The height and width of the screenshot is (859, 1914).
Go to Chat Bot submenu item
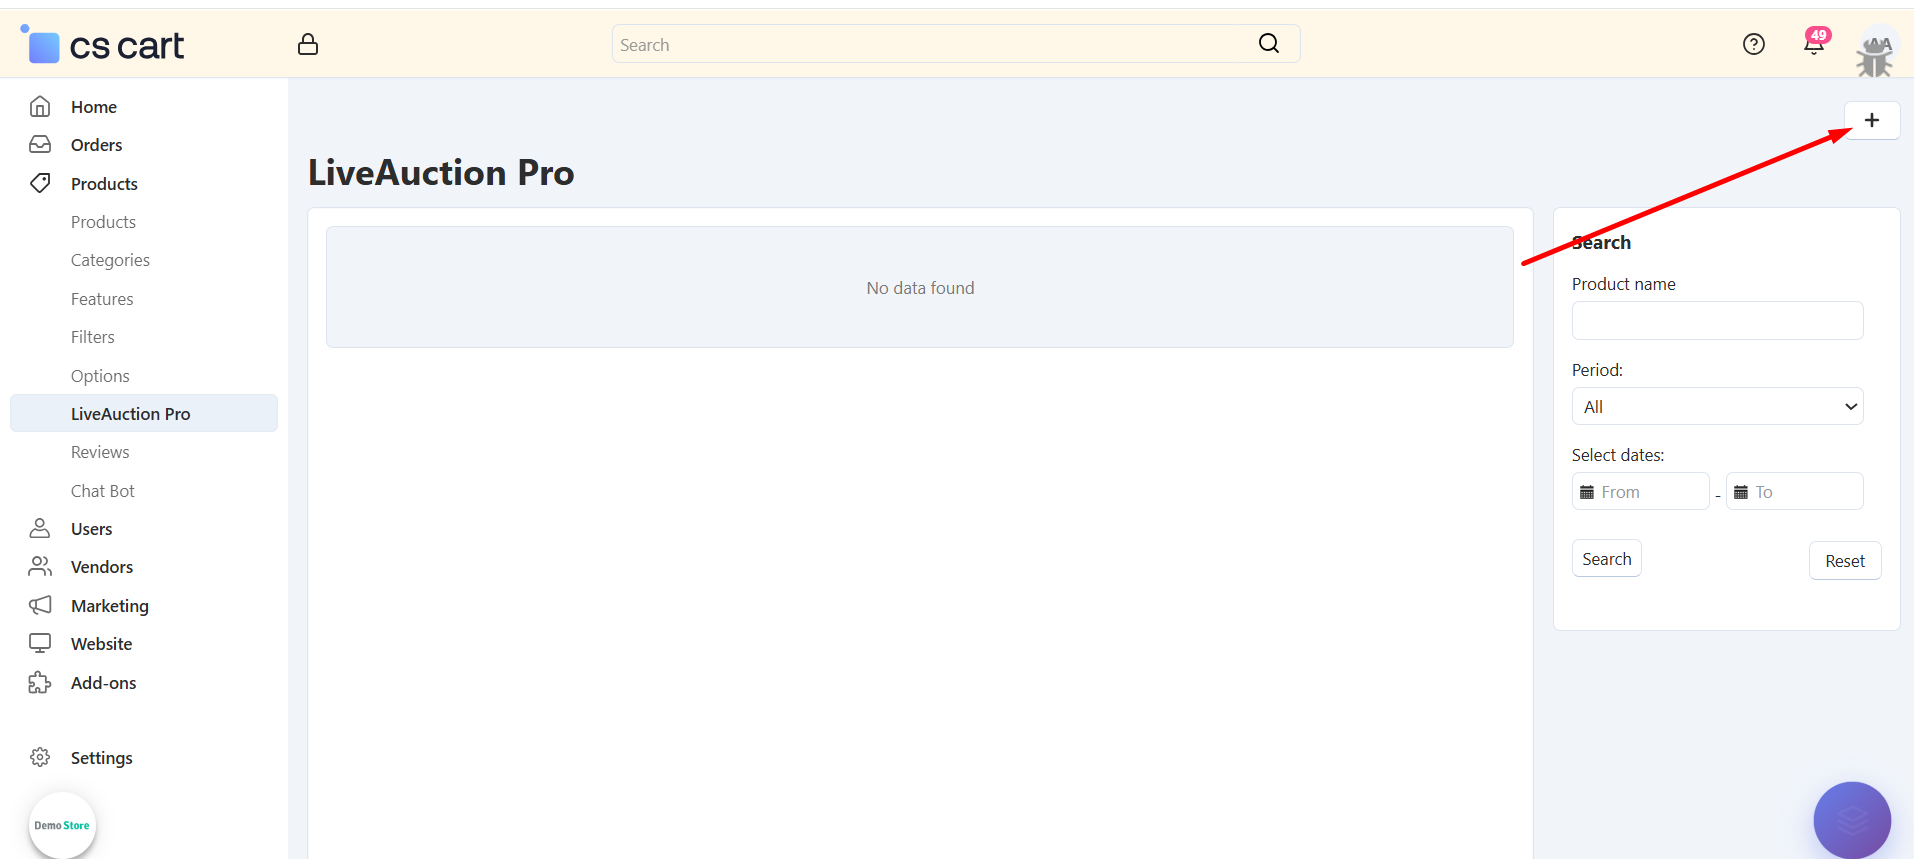[x=102, y=491]
